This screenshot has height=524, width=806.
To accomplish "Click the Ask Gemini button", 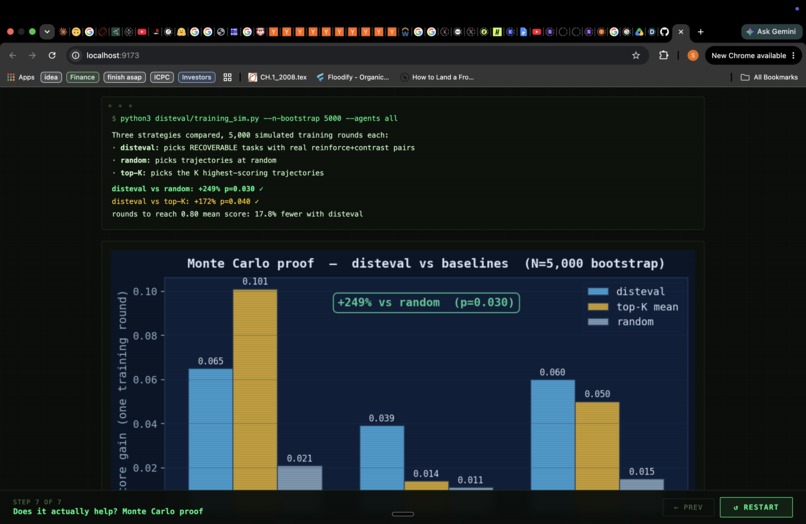I will click(771, 31).
